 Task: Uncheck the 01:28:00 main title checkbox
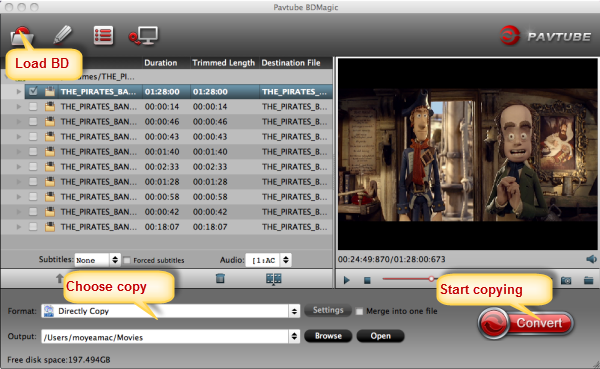click(x=33, y=91)
